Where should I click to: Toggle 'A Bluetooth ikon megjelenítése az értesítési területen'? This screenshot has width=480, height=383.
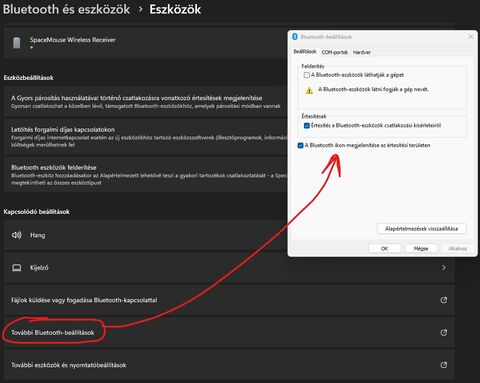300,145
